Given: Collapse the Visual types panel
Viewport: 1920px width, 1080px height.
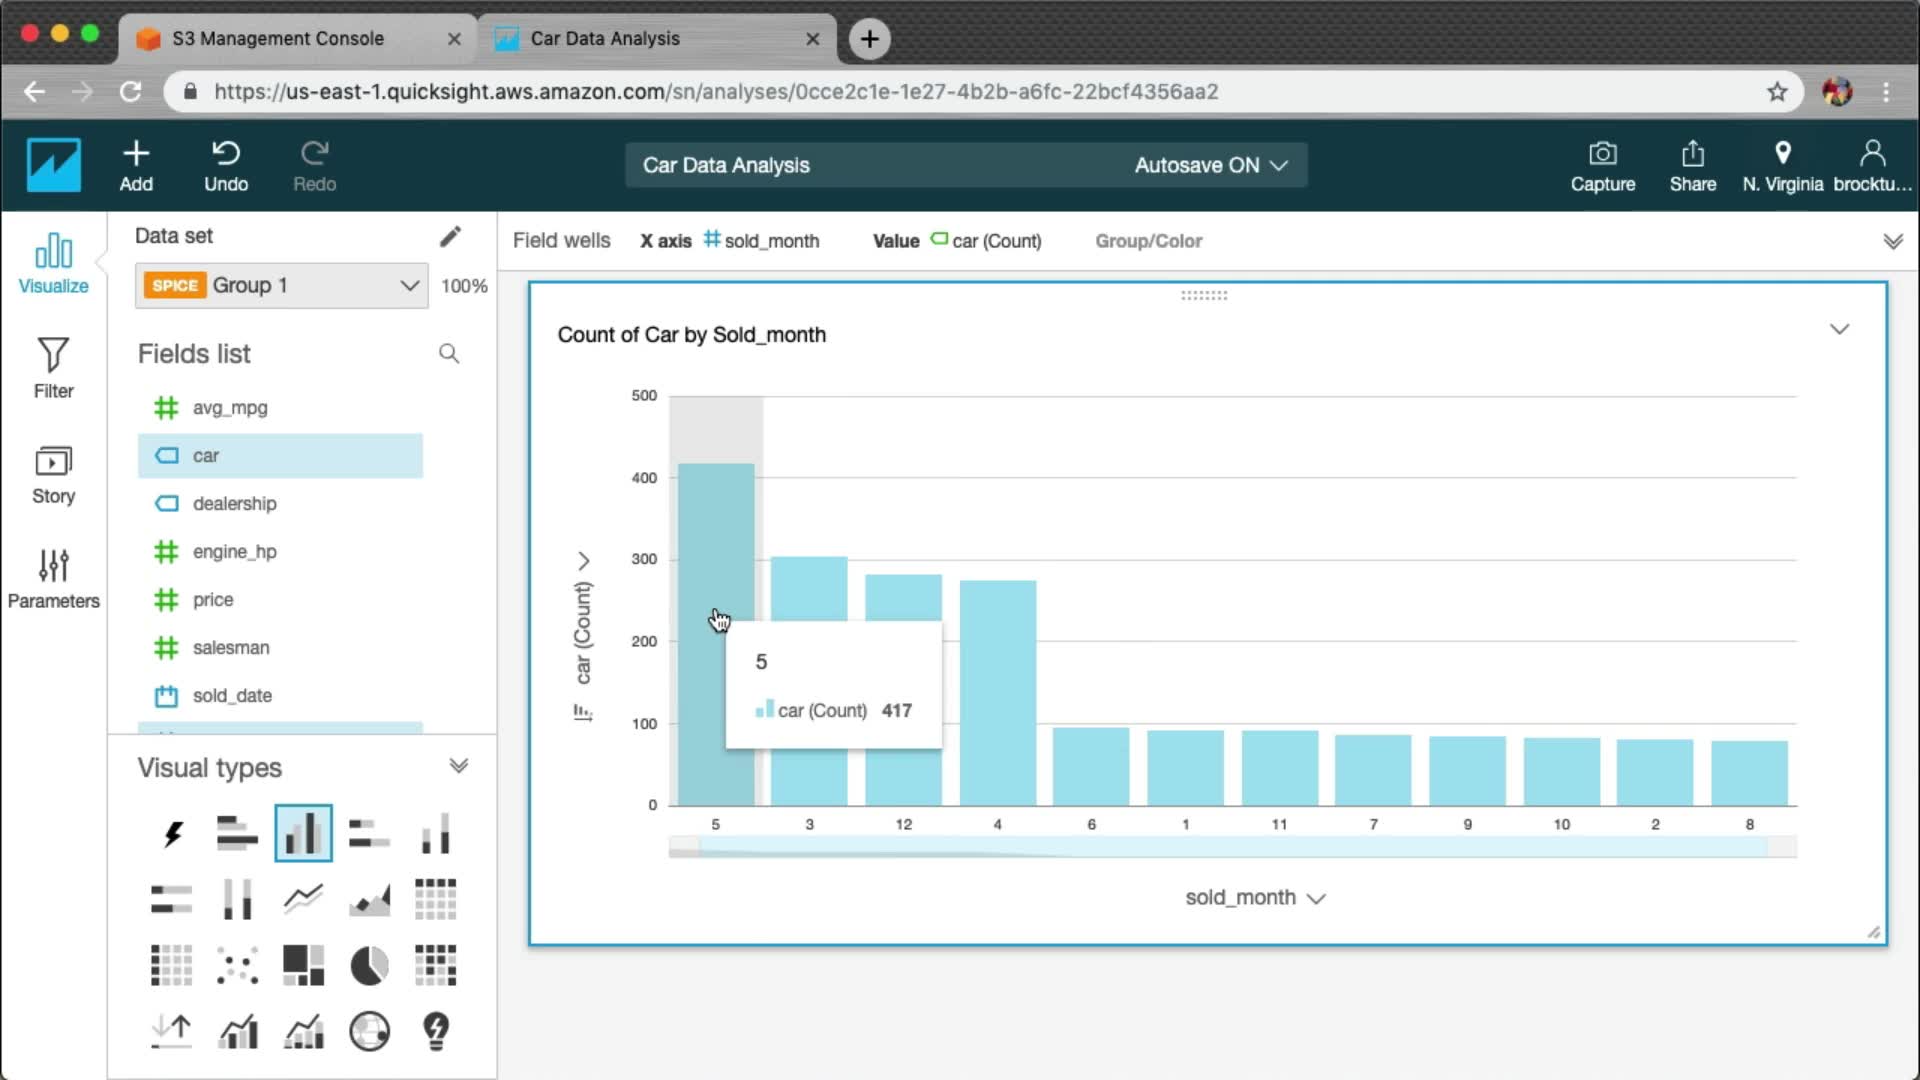Looking at the screenshot, I should tap(458, 766).
